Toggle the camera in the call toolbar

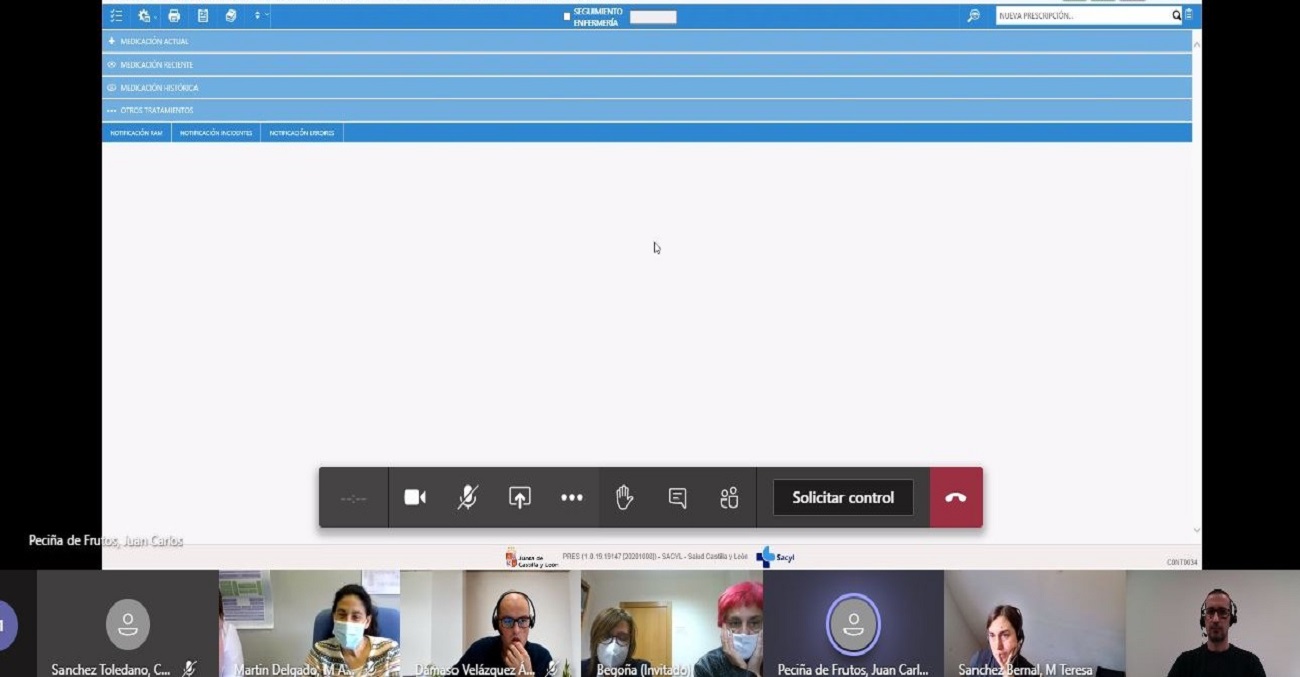pos(415,498)
